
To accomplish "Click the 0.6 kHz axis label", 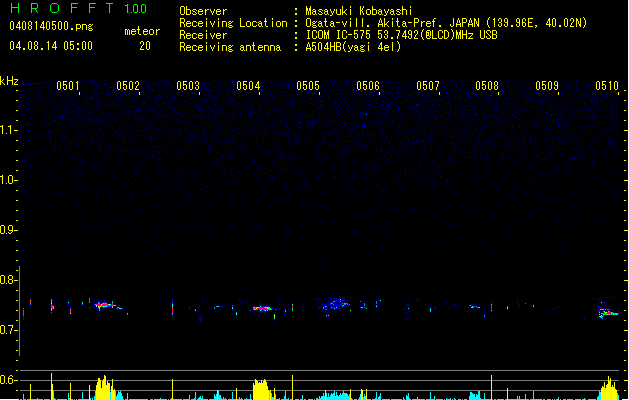I will tap(8, 380).
